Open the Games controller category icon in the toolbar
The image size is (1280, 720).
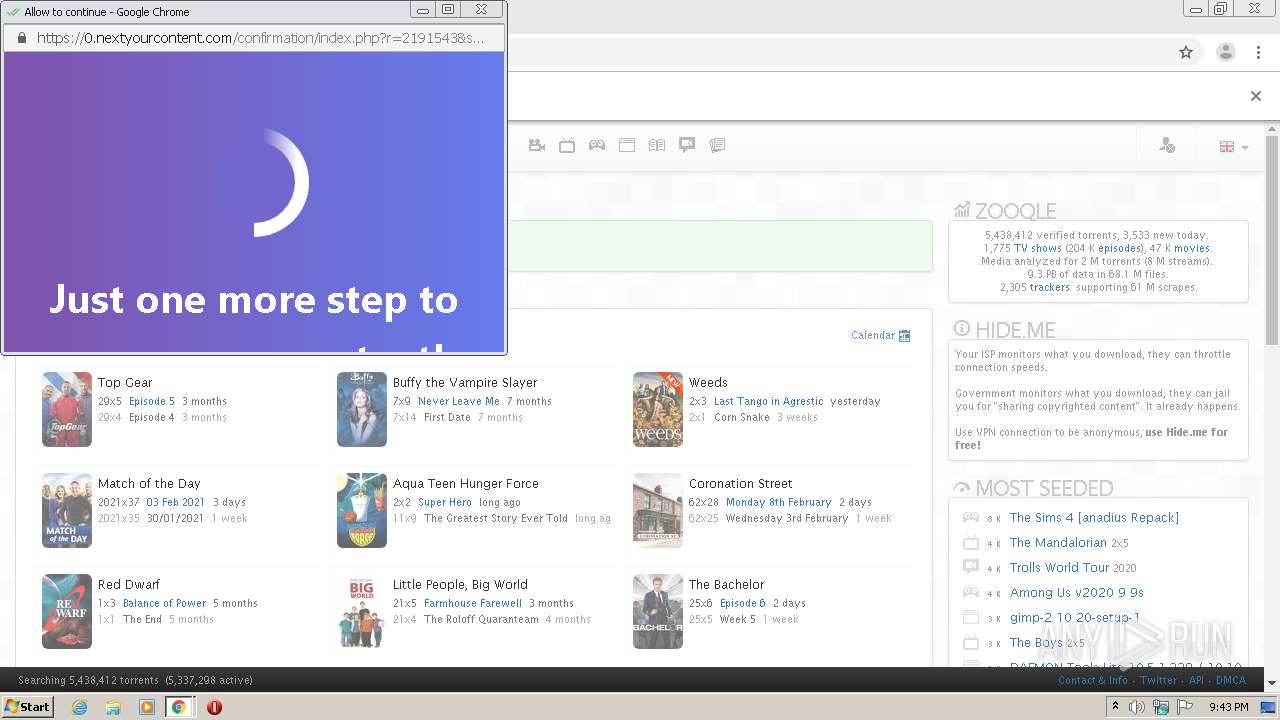(597, 145)
